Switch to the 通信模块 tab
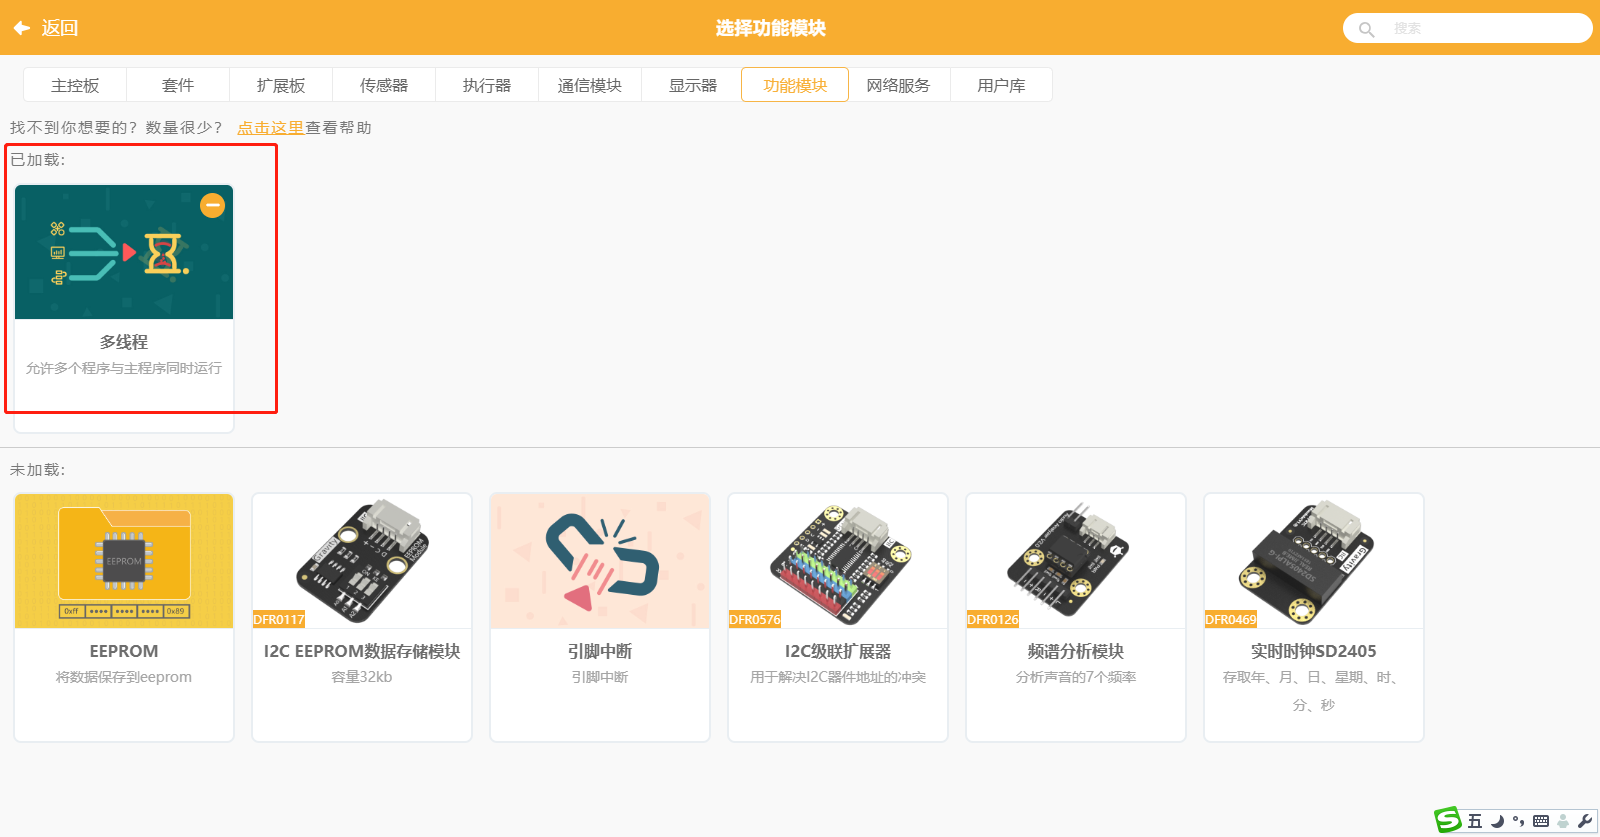 590,85
